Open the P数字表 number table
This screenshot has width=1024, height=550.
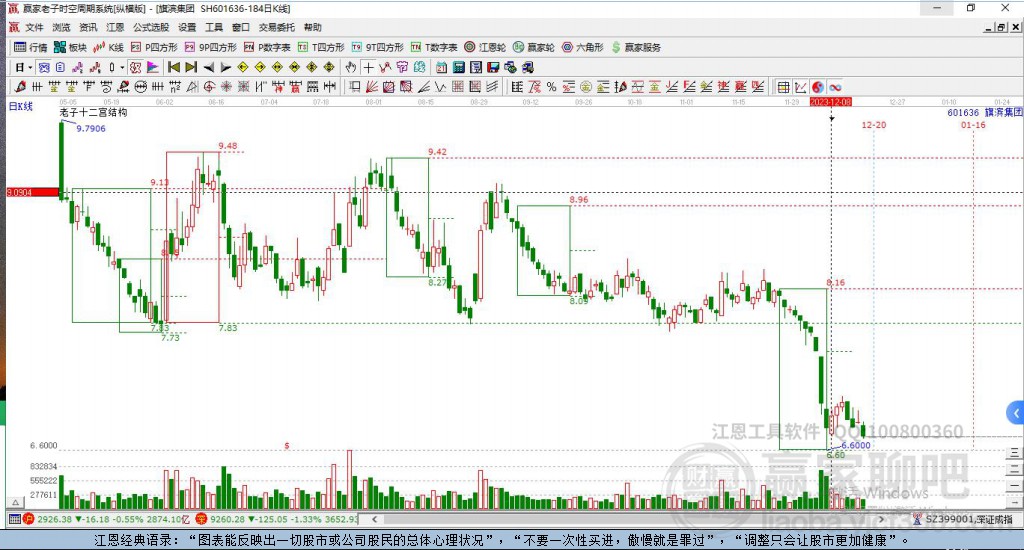tap(267, 47)
